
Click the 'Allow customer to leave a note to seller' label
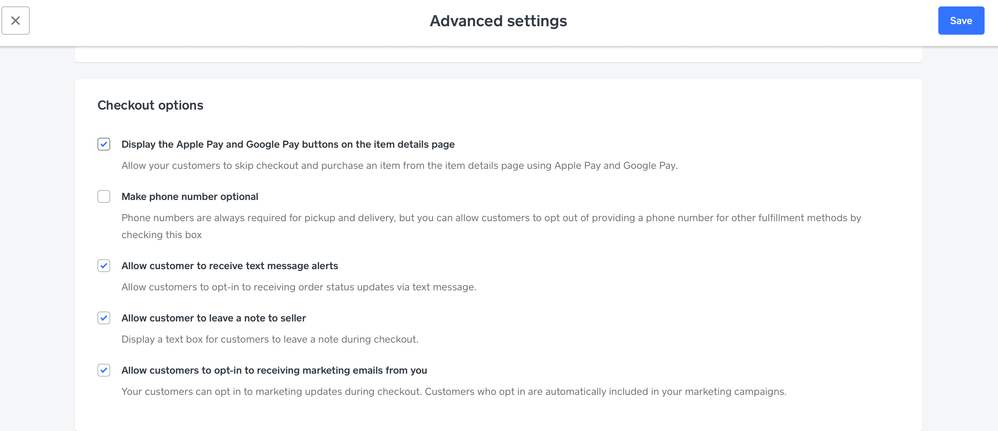click(214, 318)
